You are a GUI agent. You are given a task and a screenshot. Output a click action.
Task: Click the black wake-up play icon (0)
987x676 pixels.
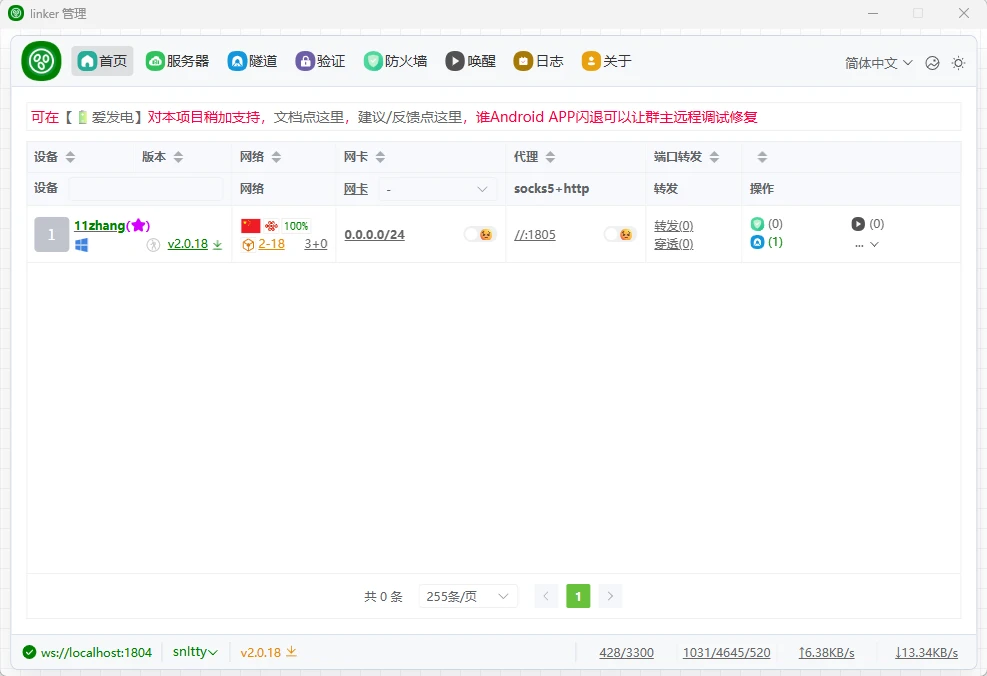point(858,223)
